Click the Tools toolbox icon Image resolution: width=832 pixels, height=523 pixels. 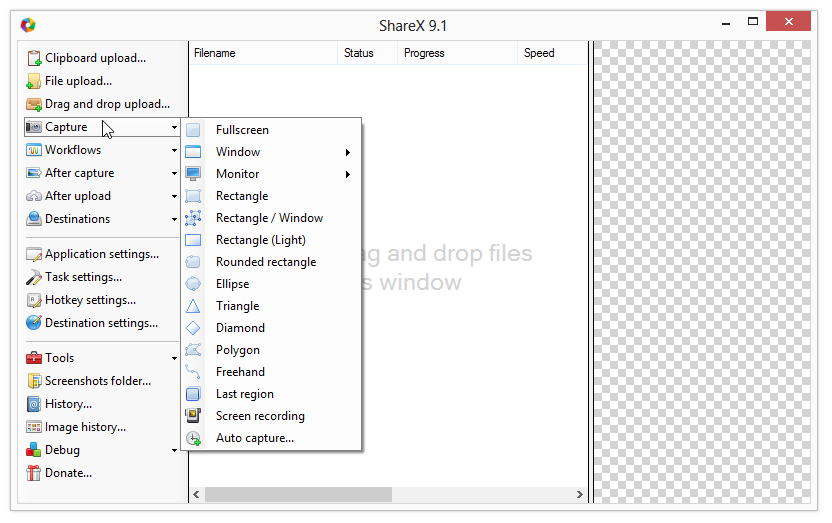tap(34, 358)
